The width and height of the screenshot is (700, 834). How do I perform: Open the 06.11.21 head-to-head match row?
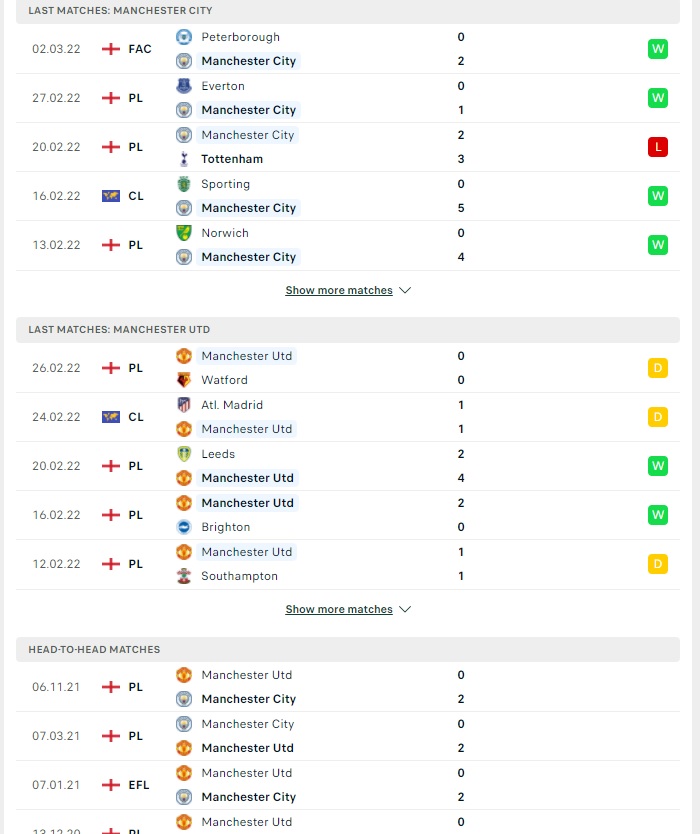pos(348,687)
